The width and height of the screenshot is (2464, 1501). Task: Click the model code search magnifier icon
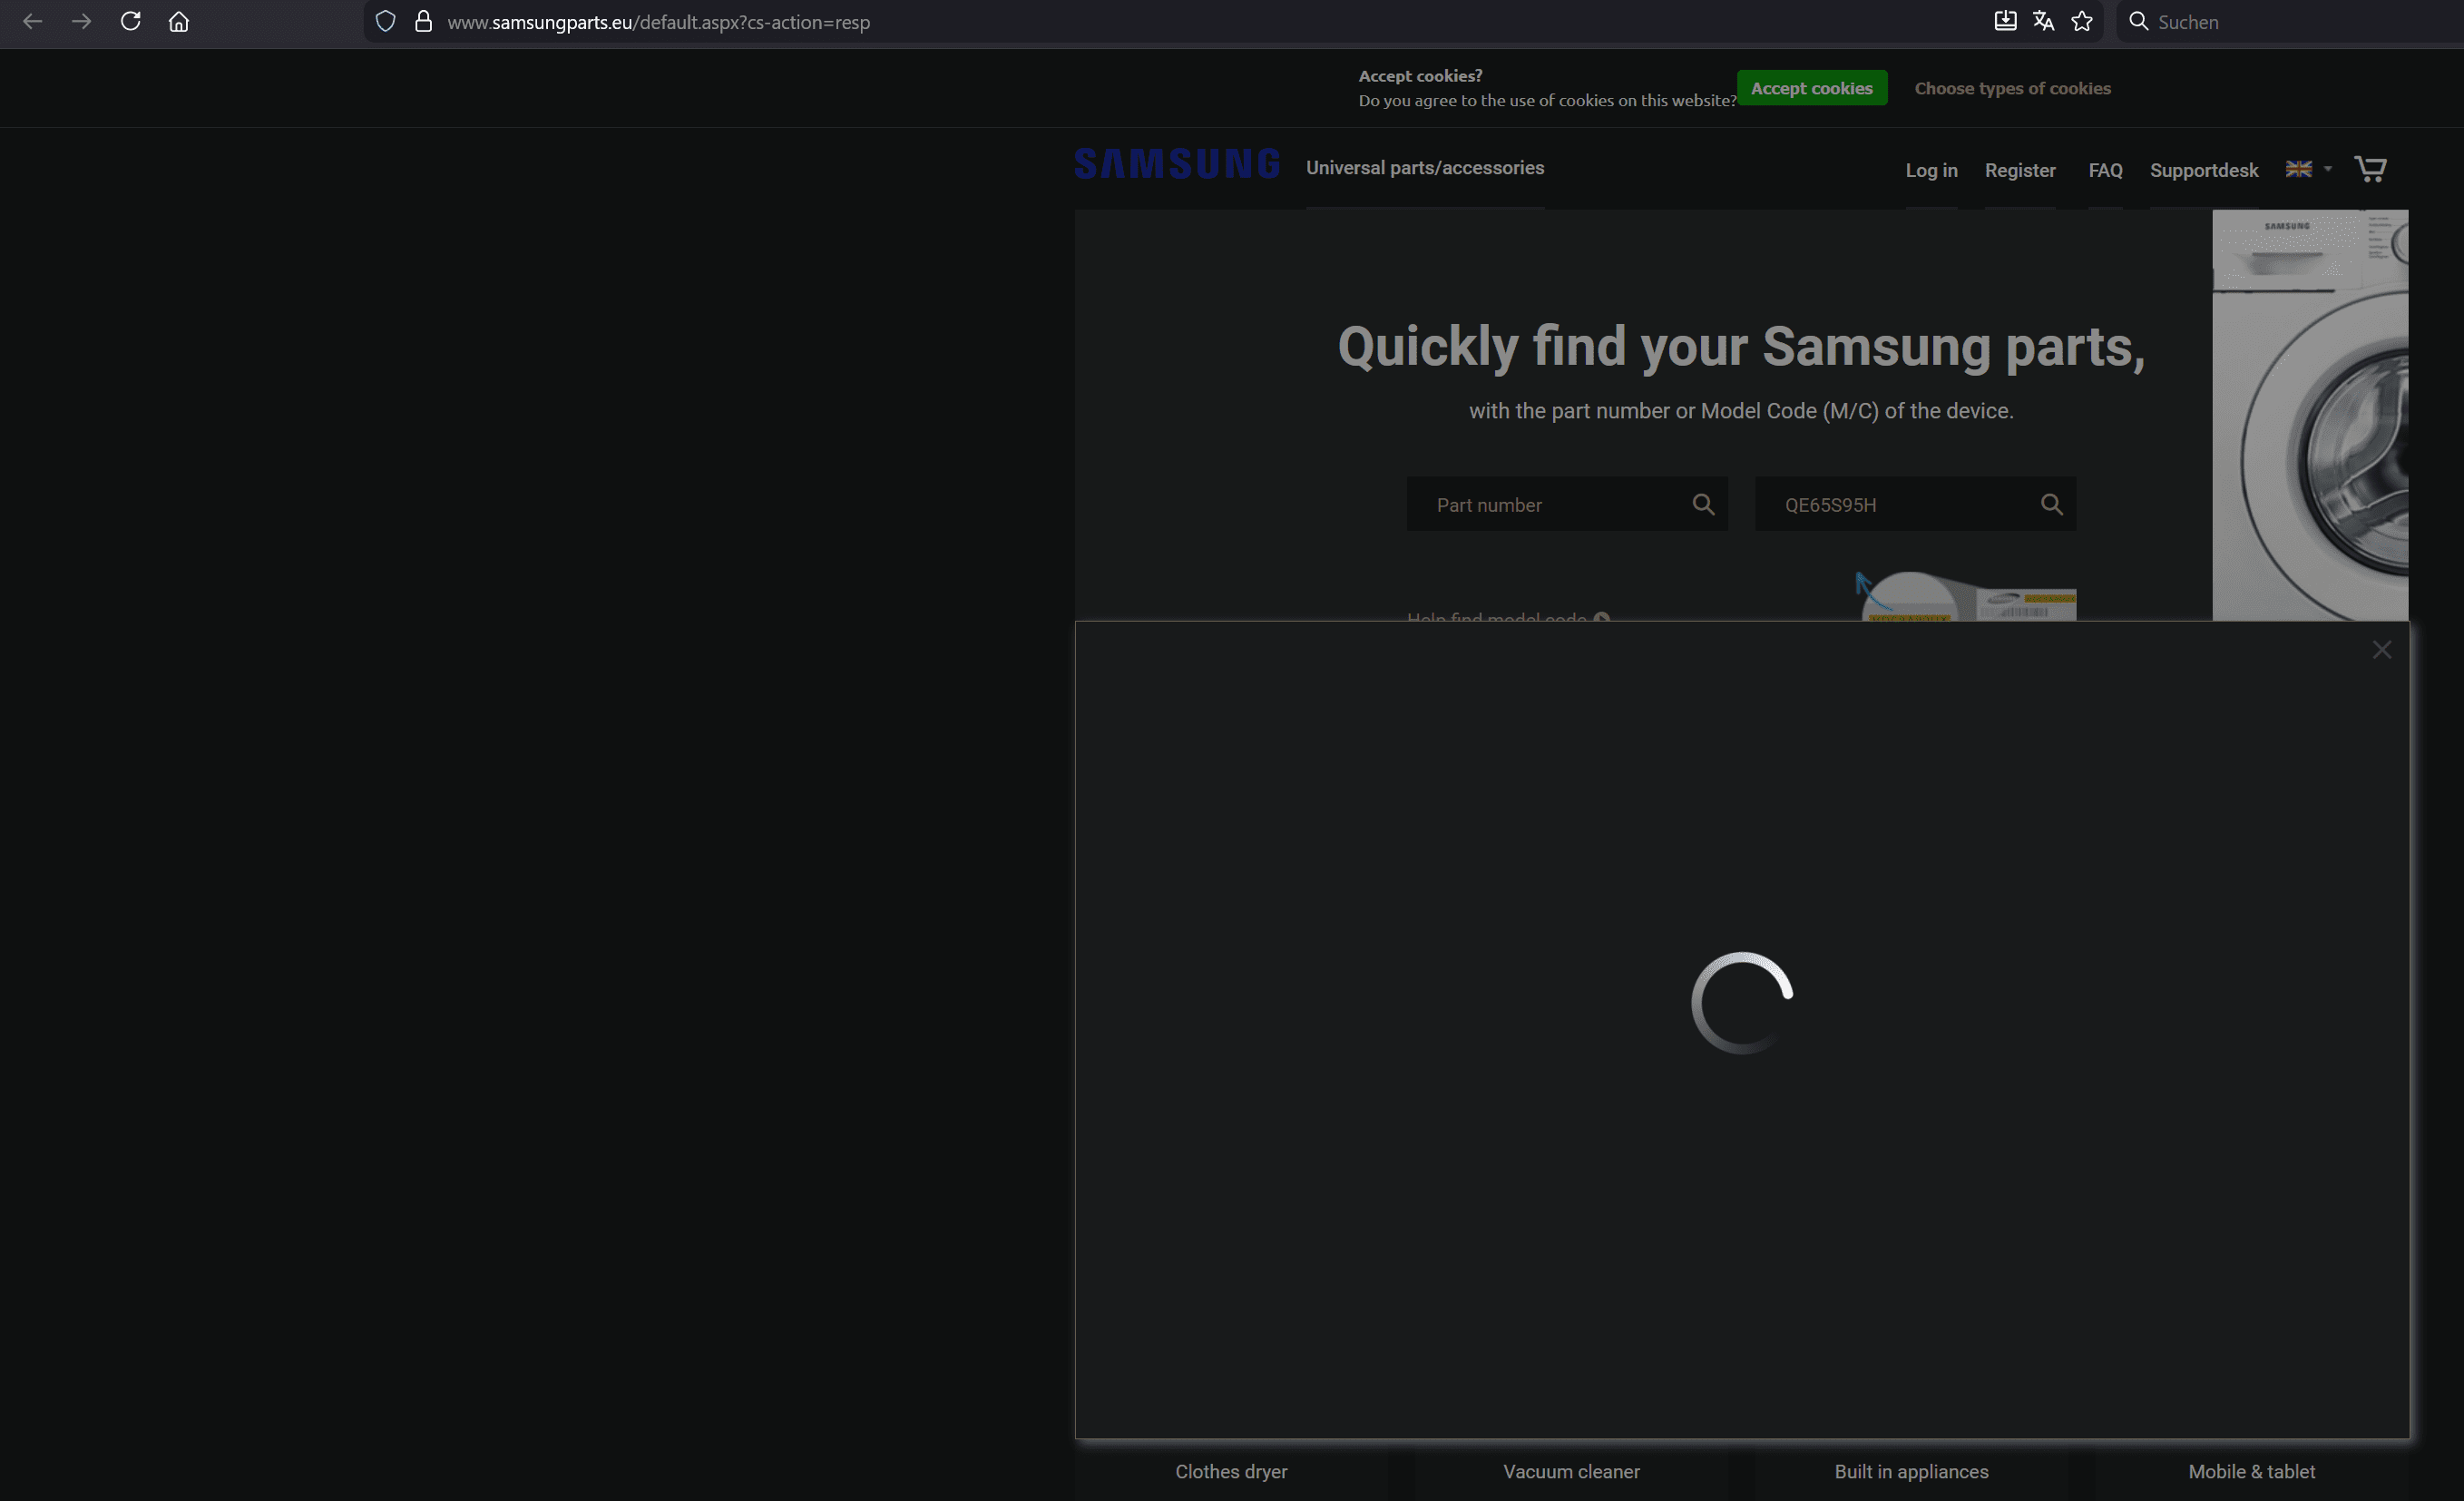pyautogui.click(x=2052, y=504)
